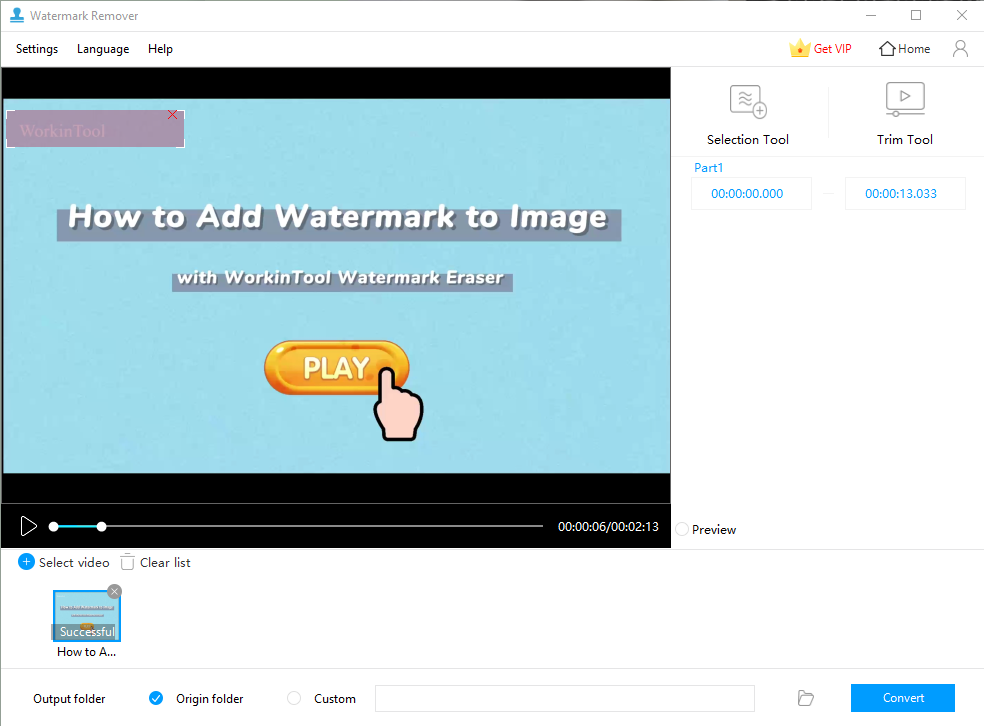The width and height of the screenshot is (984, 726).
Task: Remove the watermark selection box with red X
Action: (173, 115)
